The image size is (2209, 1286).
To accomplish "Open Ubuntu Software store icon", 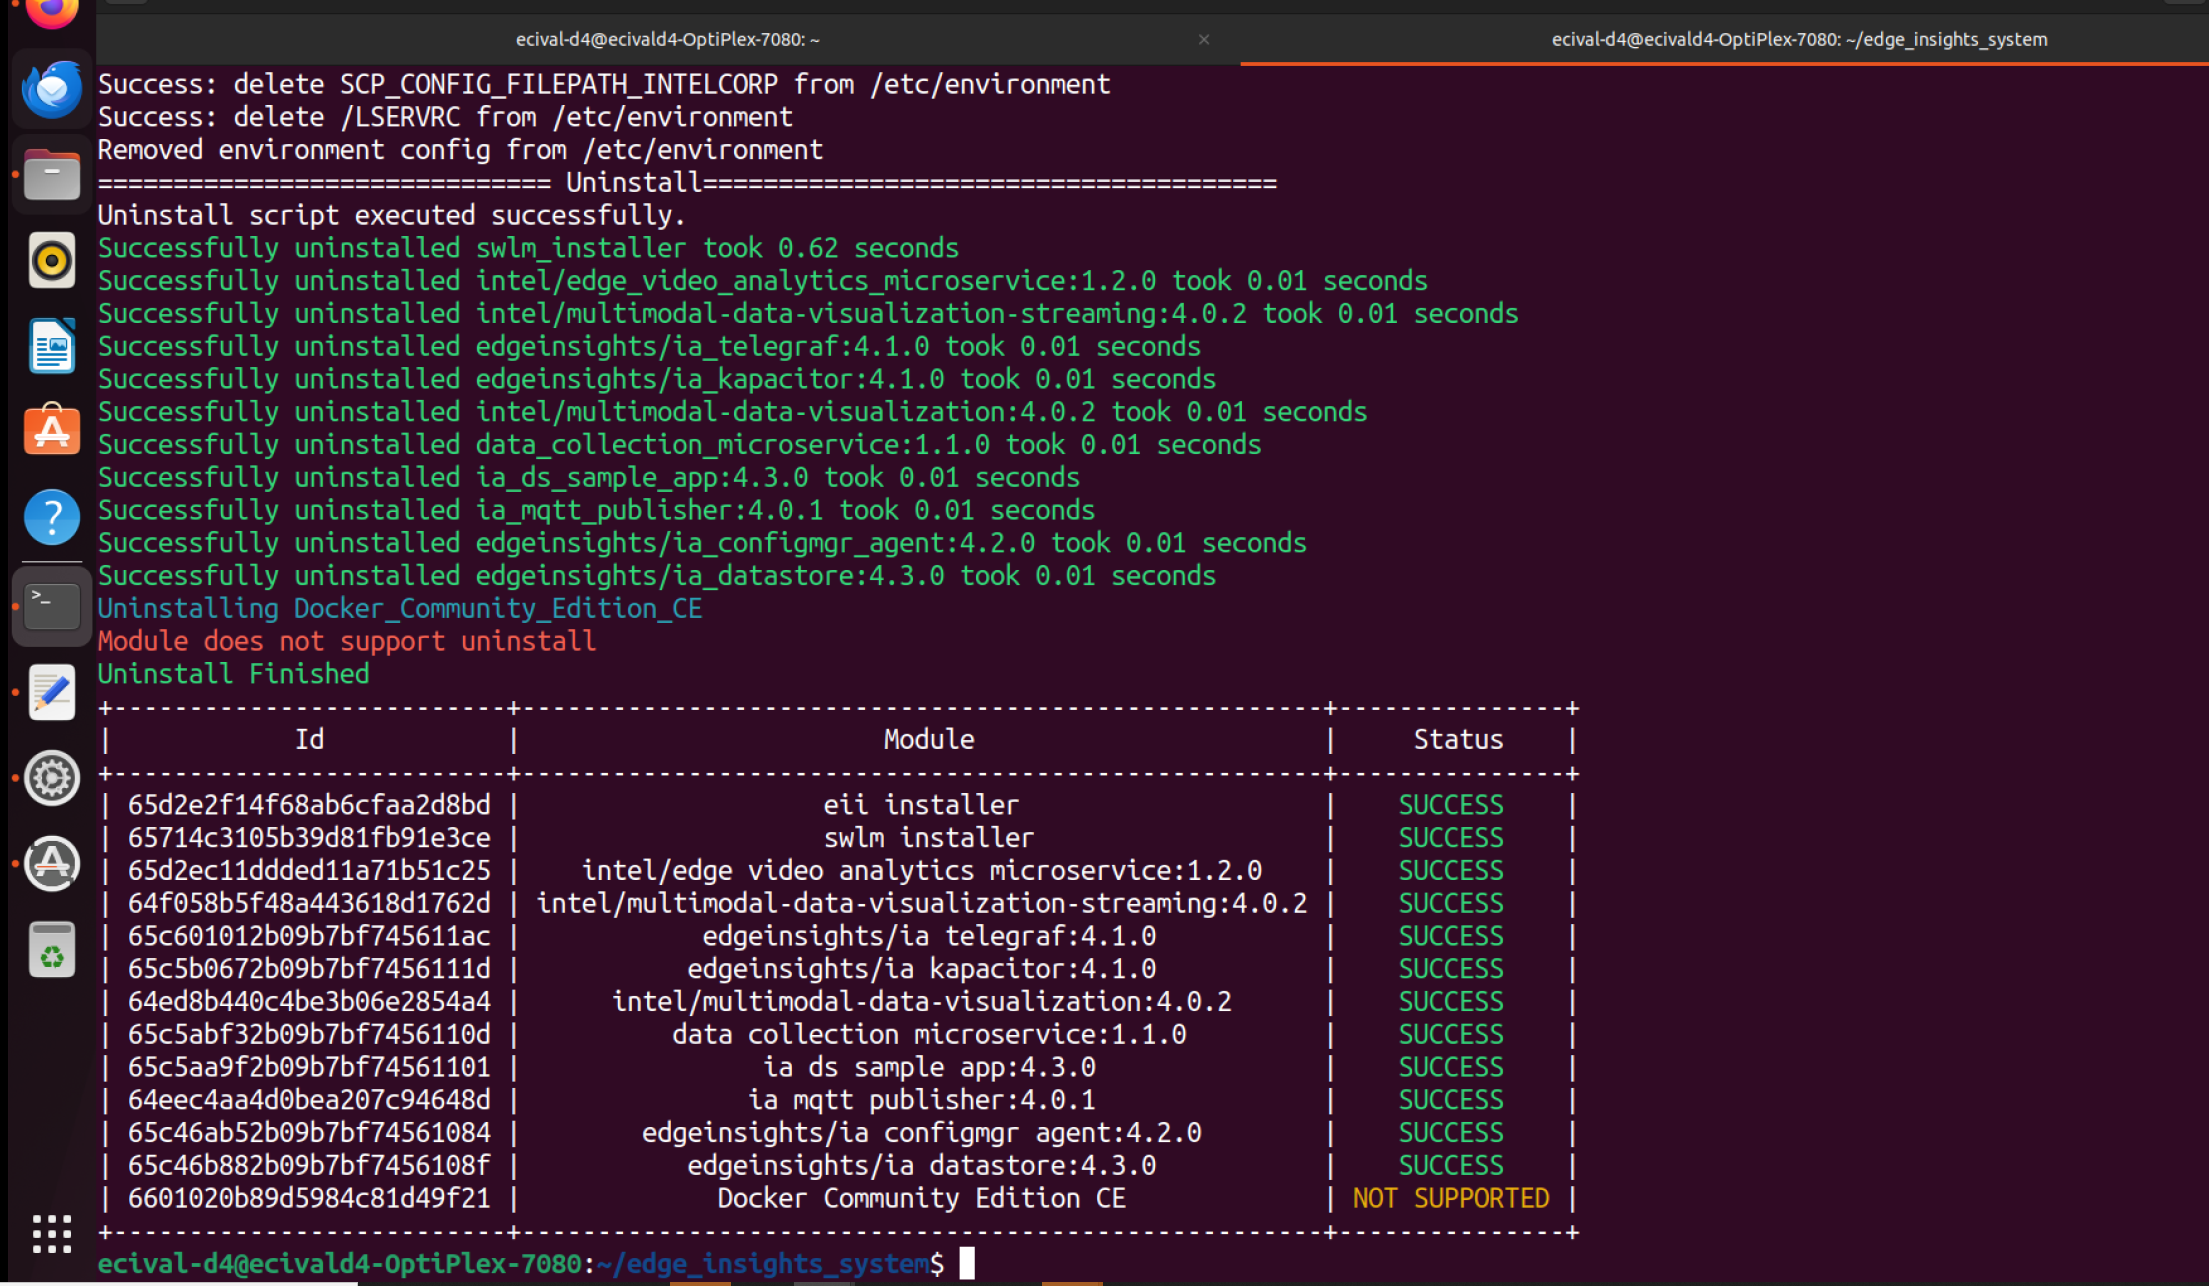I will click(52, 431).
